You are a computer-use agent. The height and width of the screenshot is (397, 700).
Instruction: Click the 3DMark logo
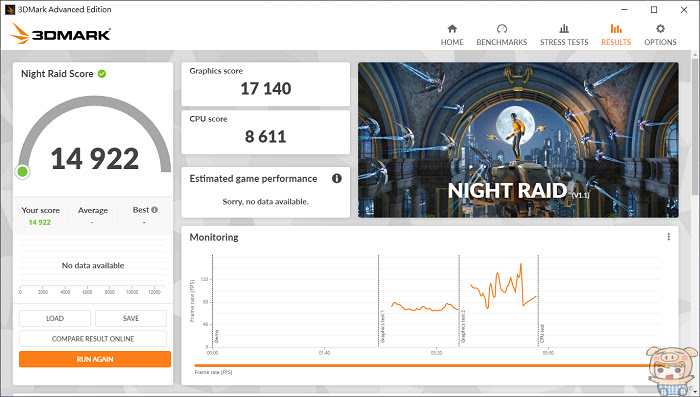coord(61,34)
